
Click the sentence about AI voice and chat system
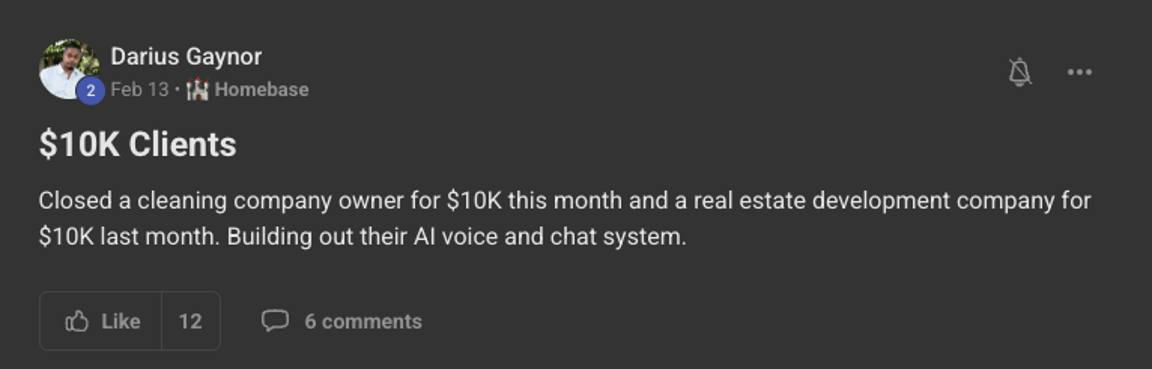(456, 237)
